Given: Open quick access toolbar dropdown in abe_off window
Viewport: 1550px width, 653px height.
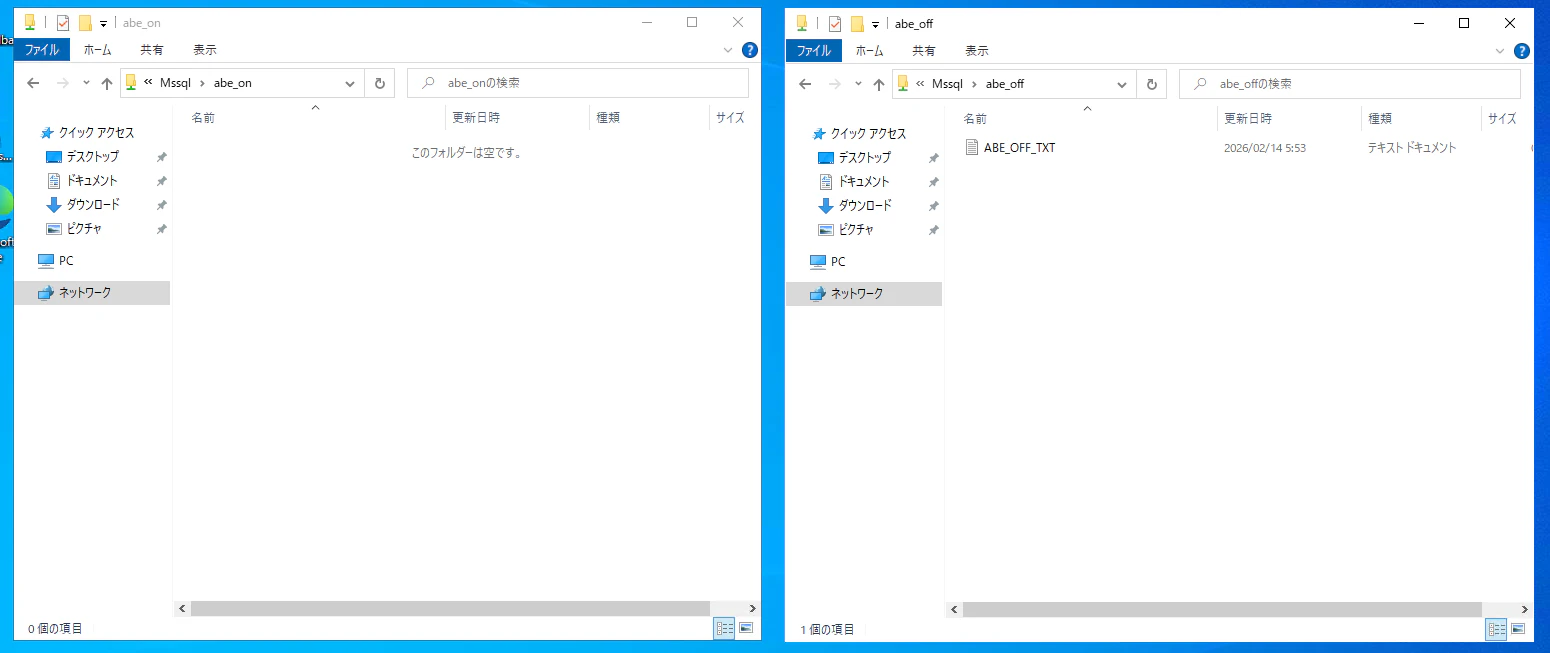Looking at the screenshot, I should point(875,25).
